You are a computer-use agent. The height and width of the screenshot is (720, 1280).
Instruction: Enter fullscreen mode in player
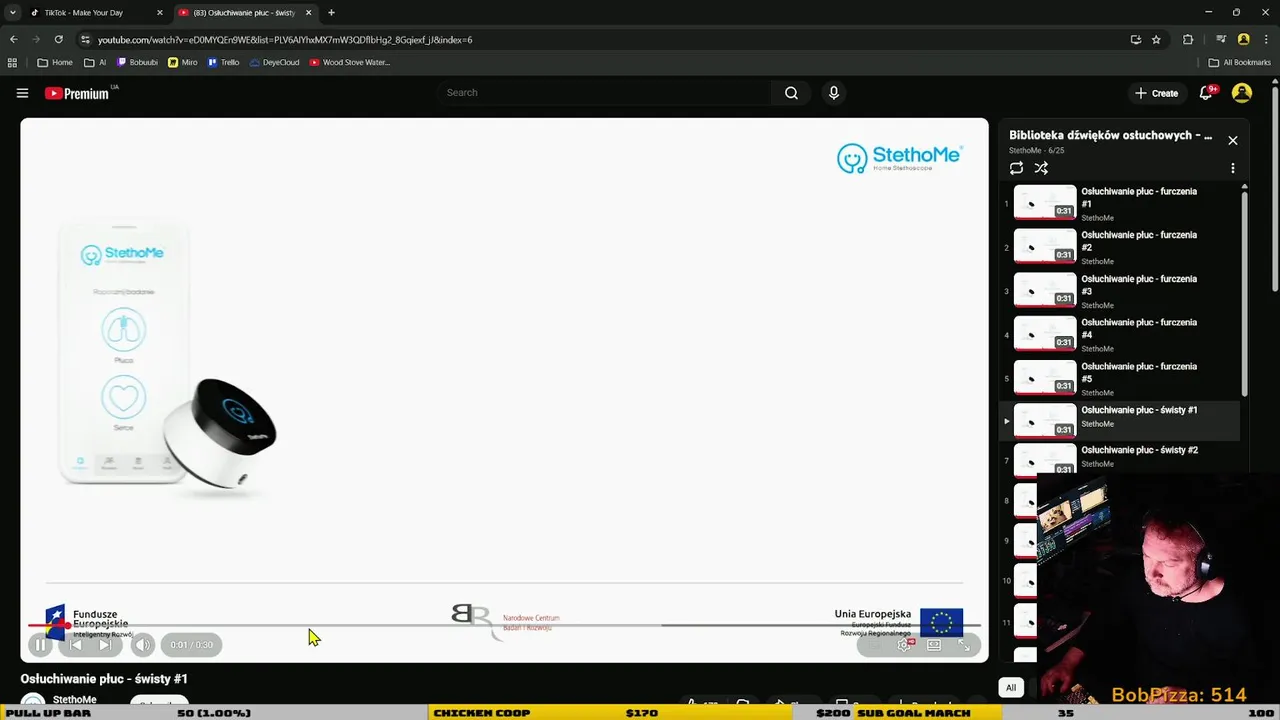[965, 645]
